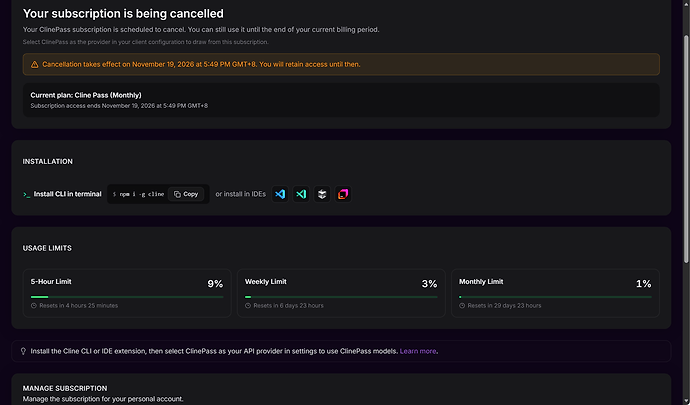
Task: Install in the Cursor IDE icon
Action: pyautogui.click(x=322, y=194)
